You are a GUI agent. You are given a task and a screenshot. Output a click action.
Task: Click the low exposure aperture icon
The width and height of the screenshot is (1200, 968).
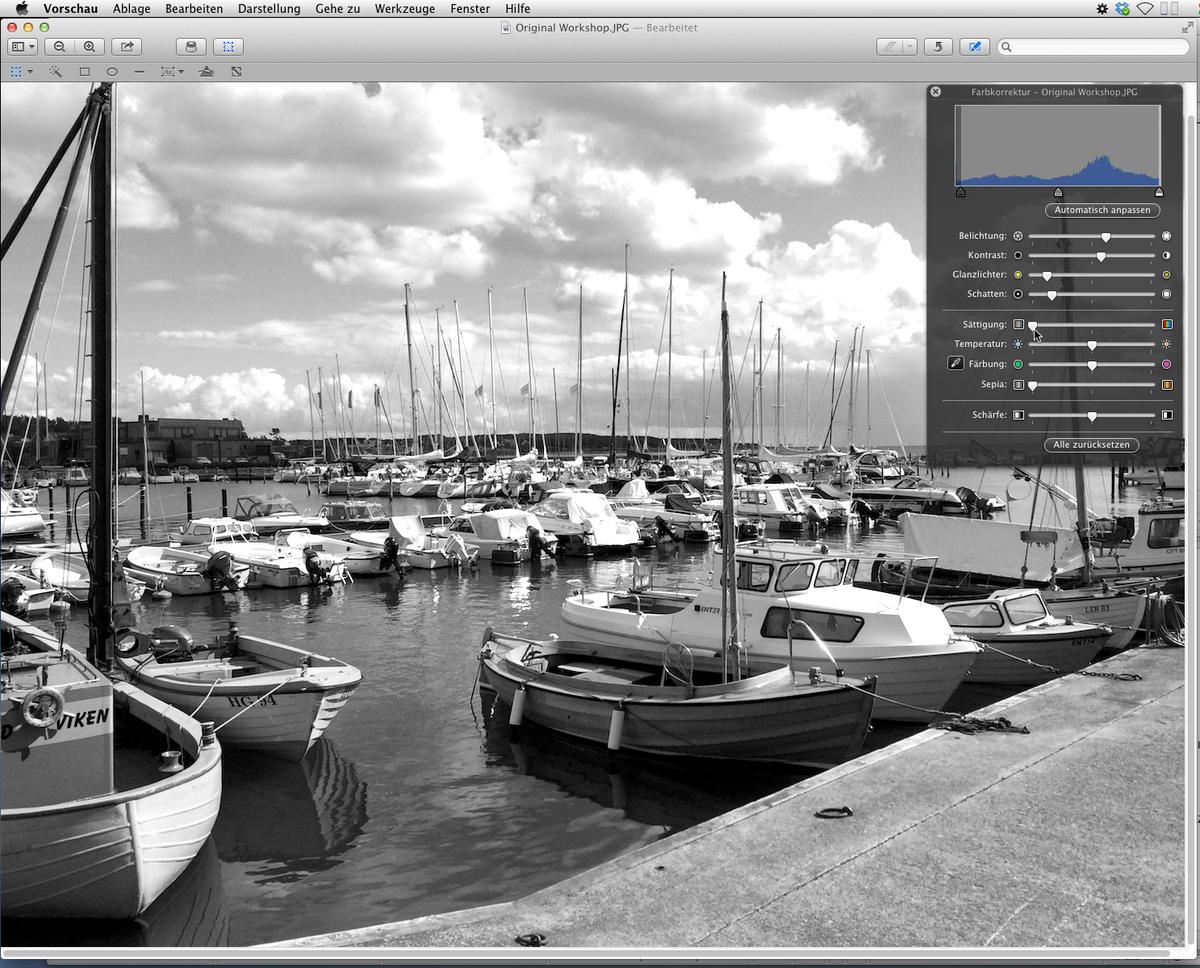click(x=1018, y=236)
